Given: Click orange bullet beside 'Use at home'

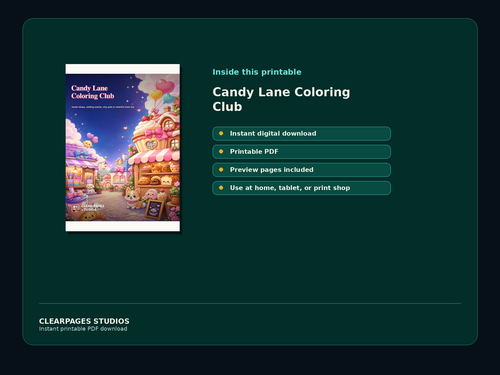Looking at the screenshot, I should point(221,188).
